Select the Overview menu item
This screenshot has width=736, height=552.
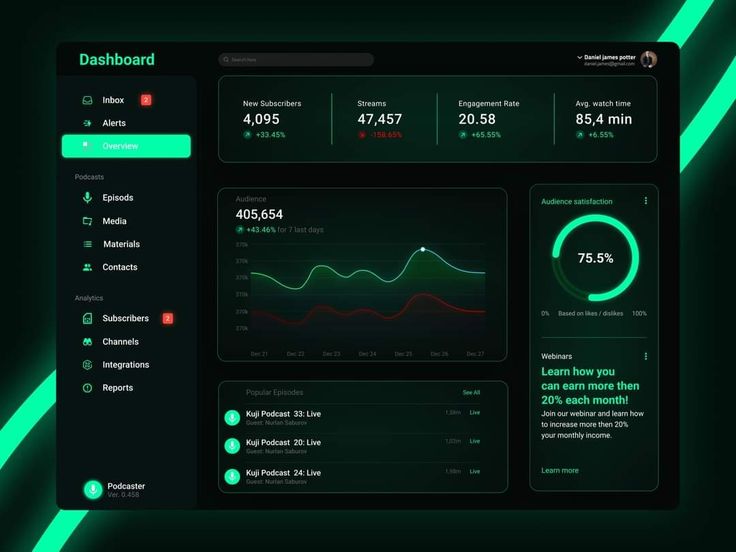(x=126, y=146)
